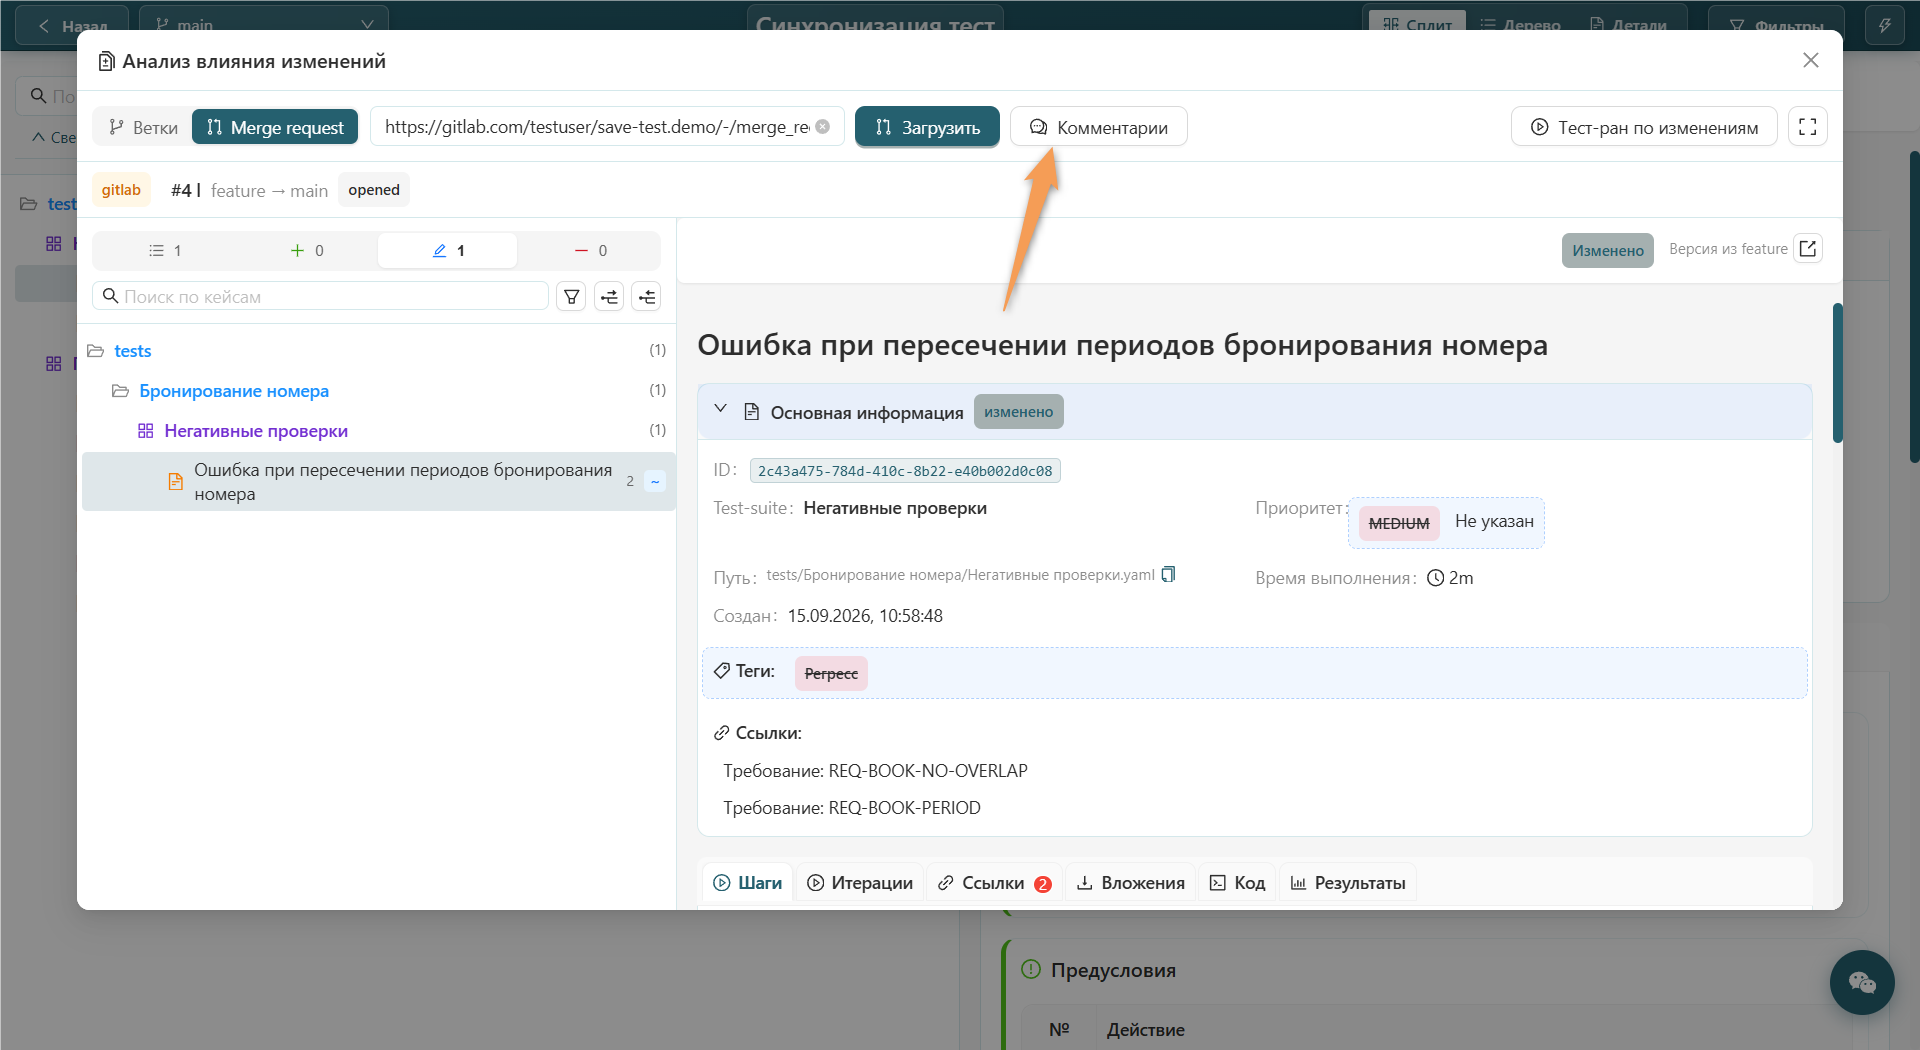Select the Merge request mode
1920x1050 pixels.
(275, 127)
